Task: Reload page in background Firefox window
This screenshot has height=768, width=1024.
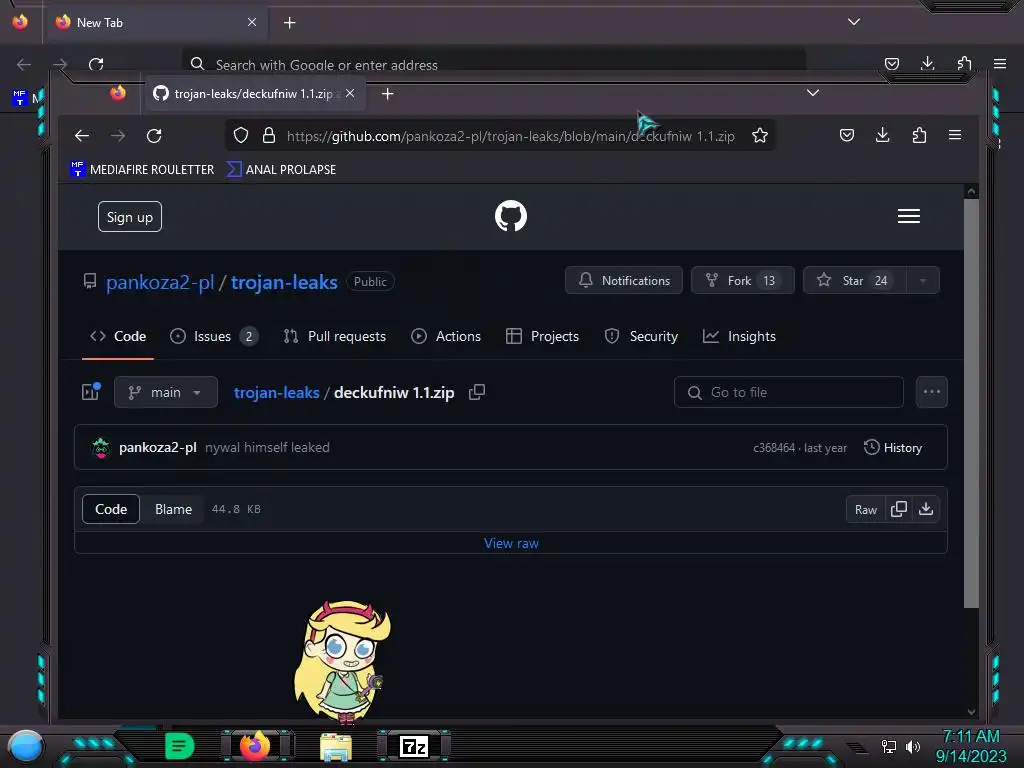Action: pyautogui.click(x=96, y=64)
